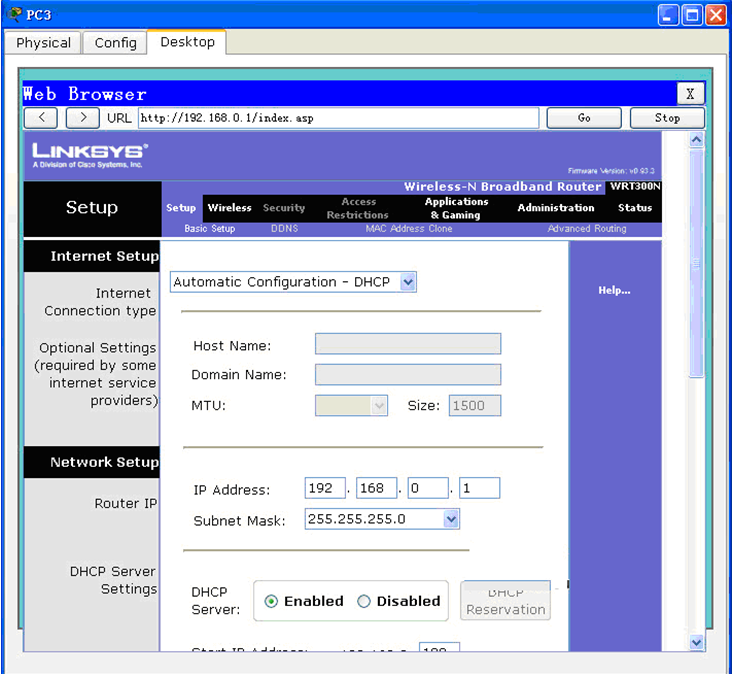Click the DHCP Server Settings label
Image resolution: width=732 pixels, height=674 pixels.
click(x=113, y=580)
